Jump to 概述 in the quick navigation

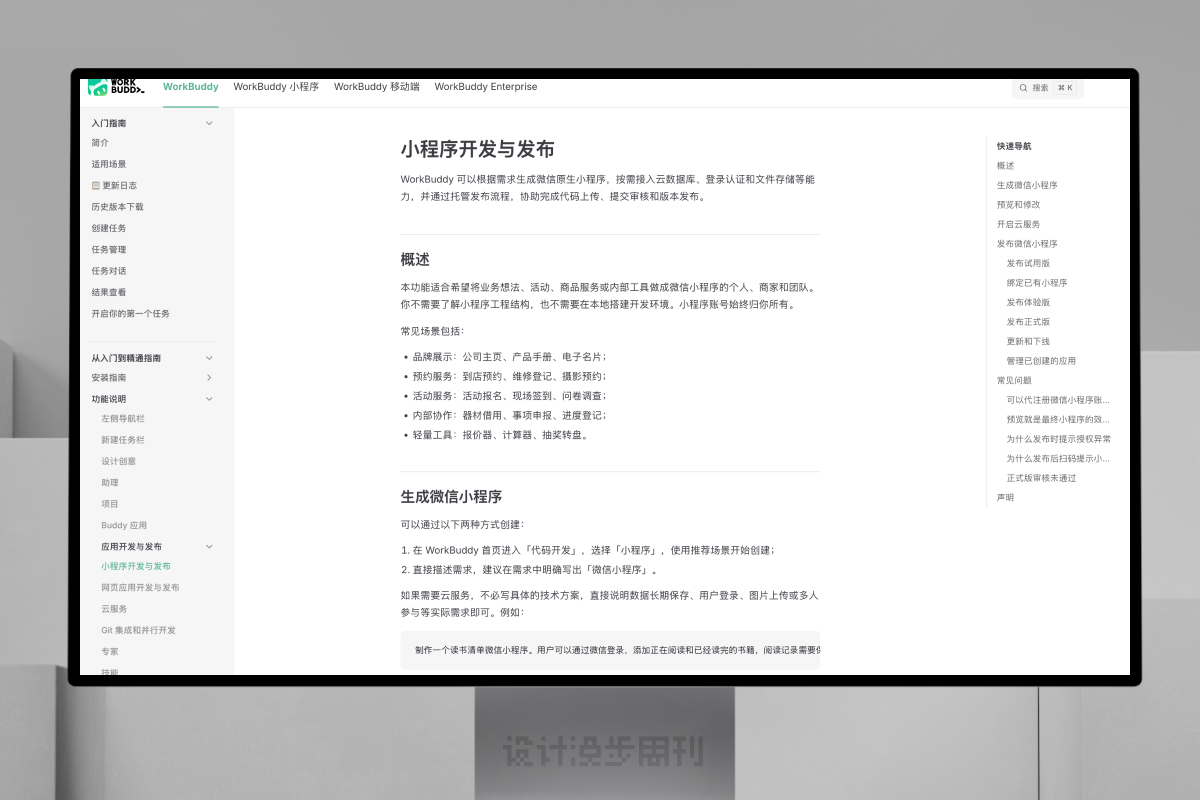click(x=1005, y=166)
